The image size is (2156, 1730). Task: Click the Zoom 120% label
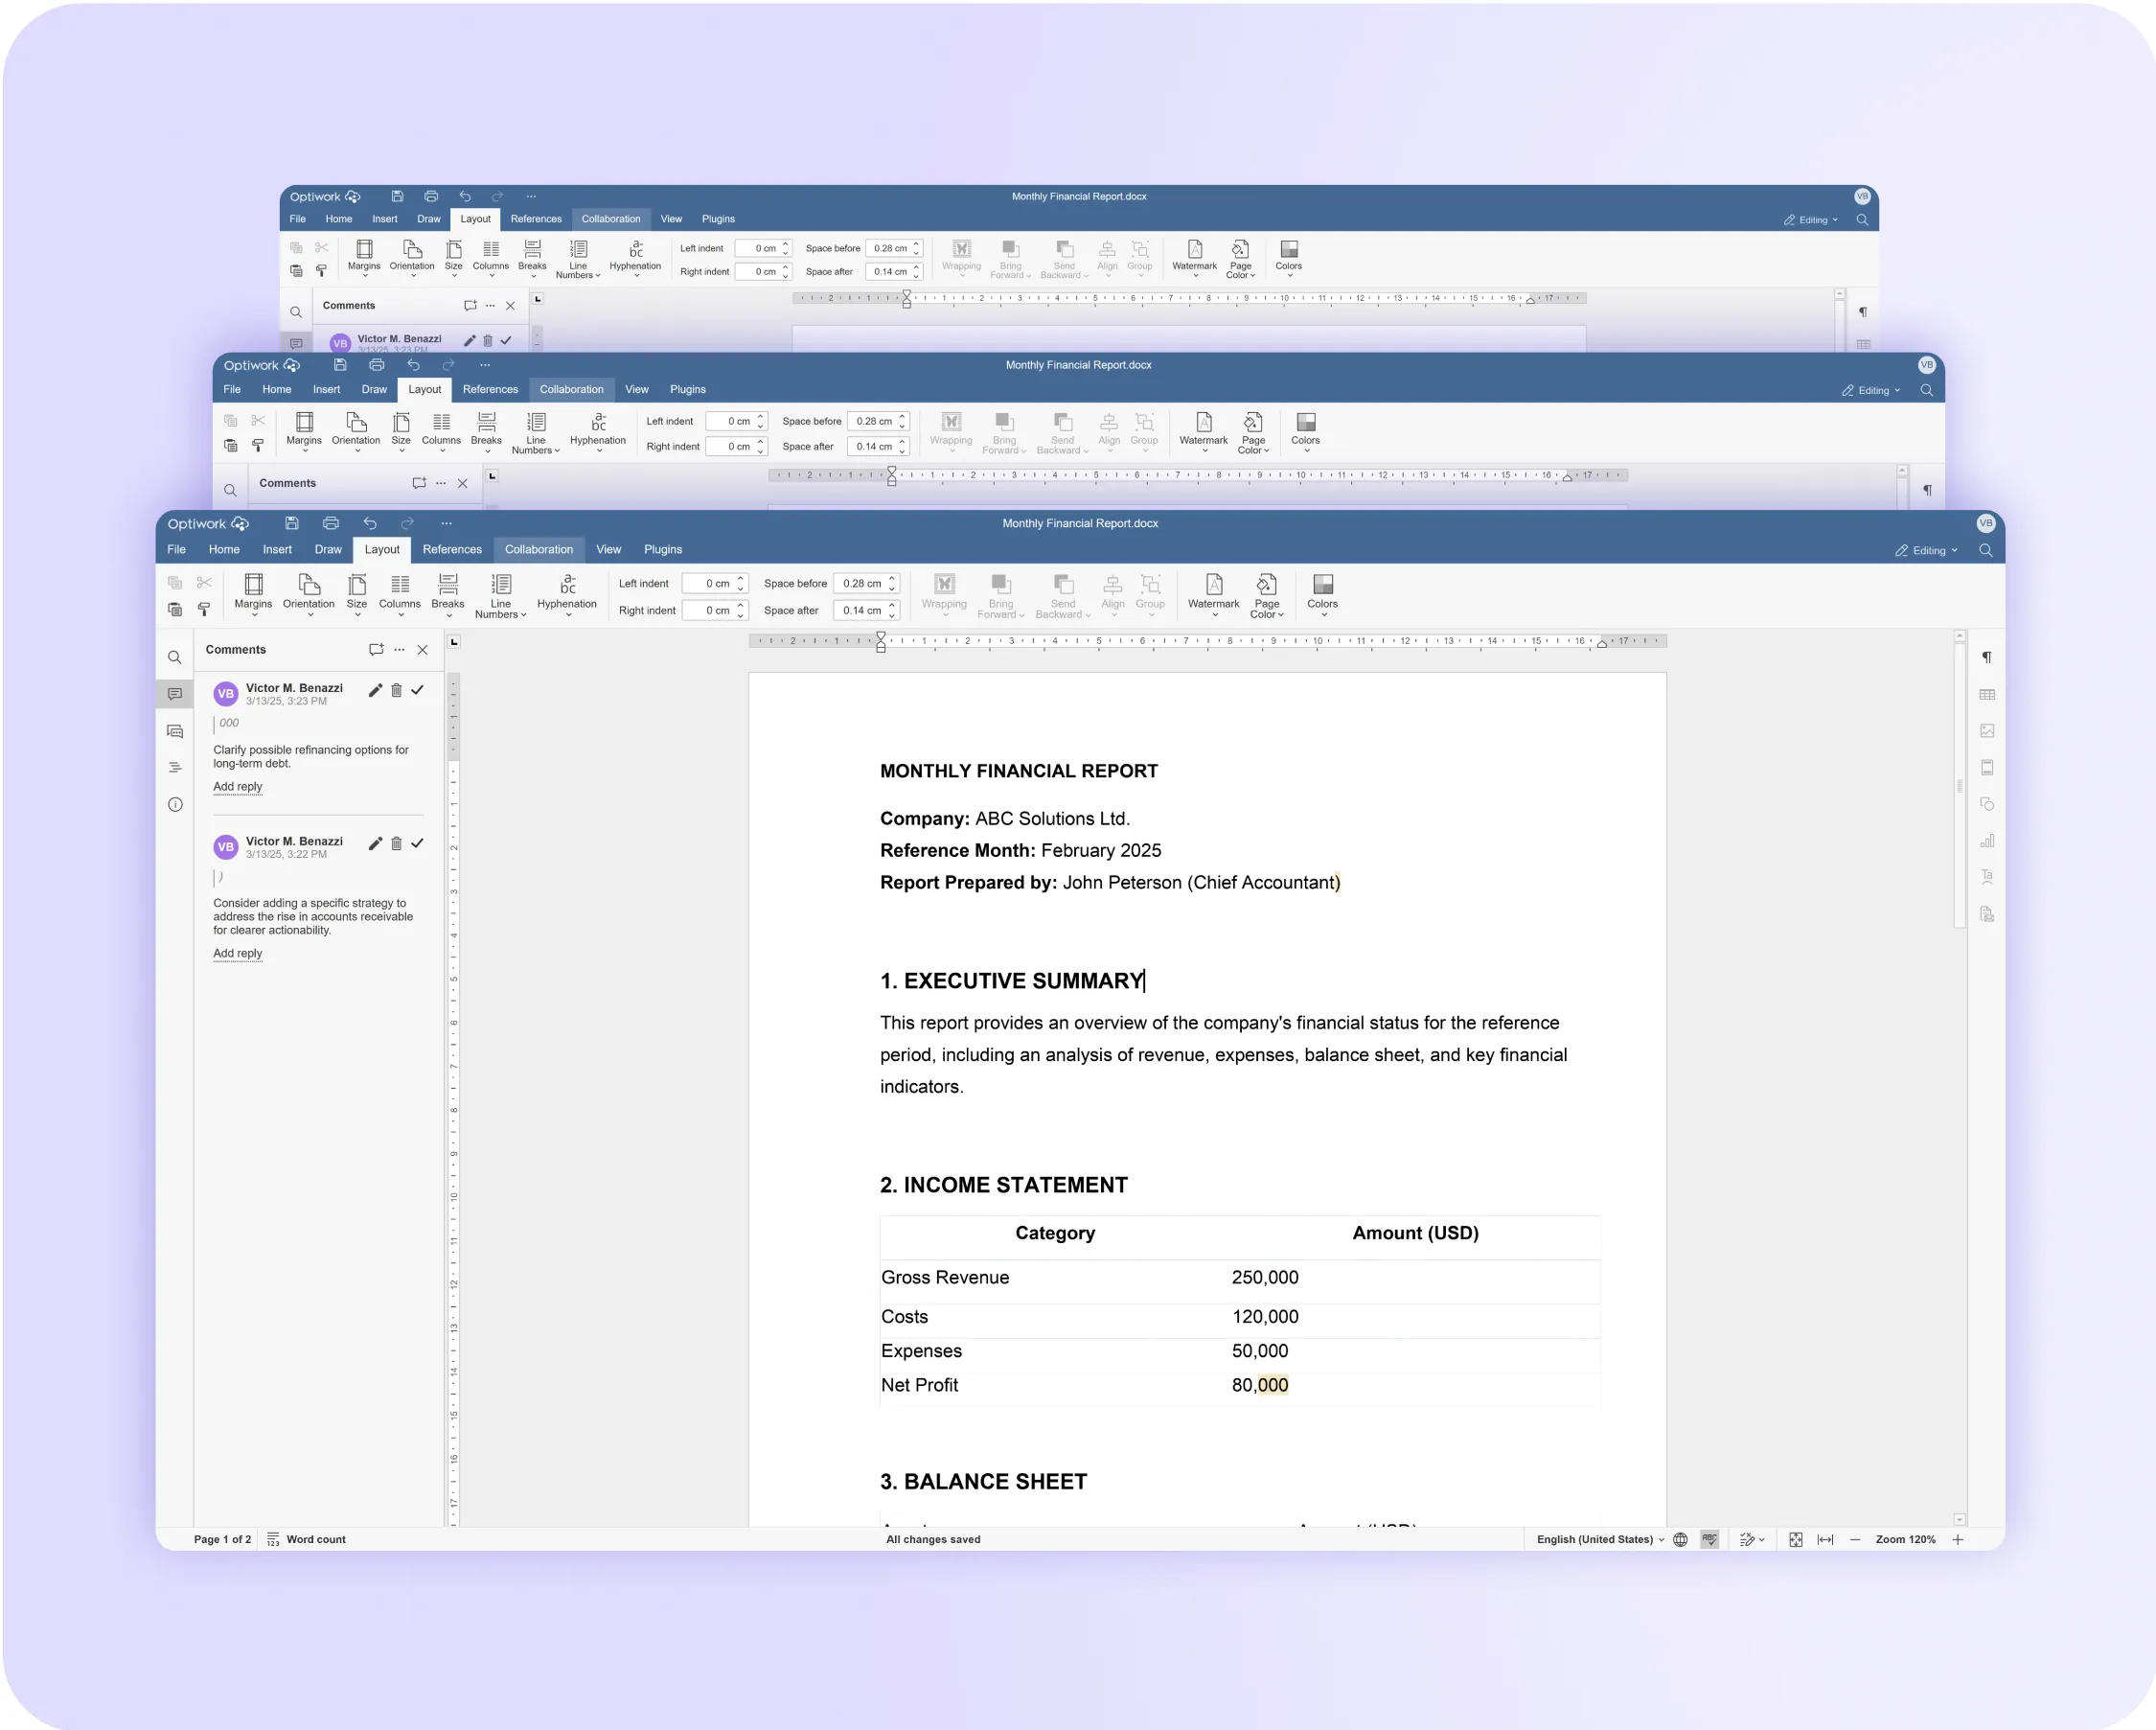1905,1540
